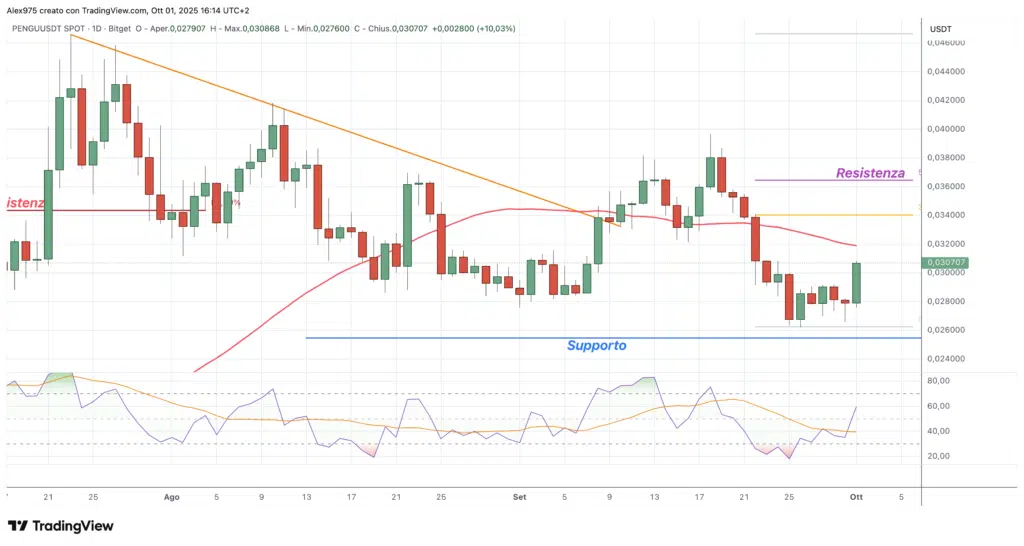Click the Ott month label on time axis

[857, 496]
